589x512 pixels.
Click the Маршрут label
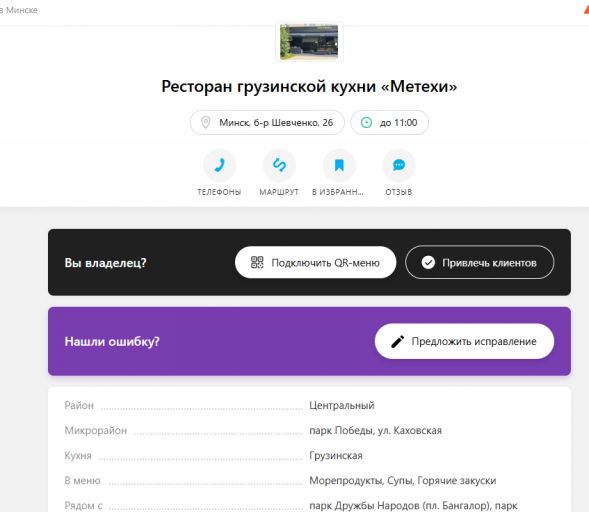279,192
